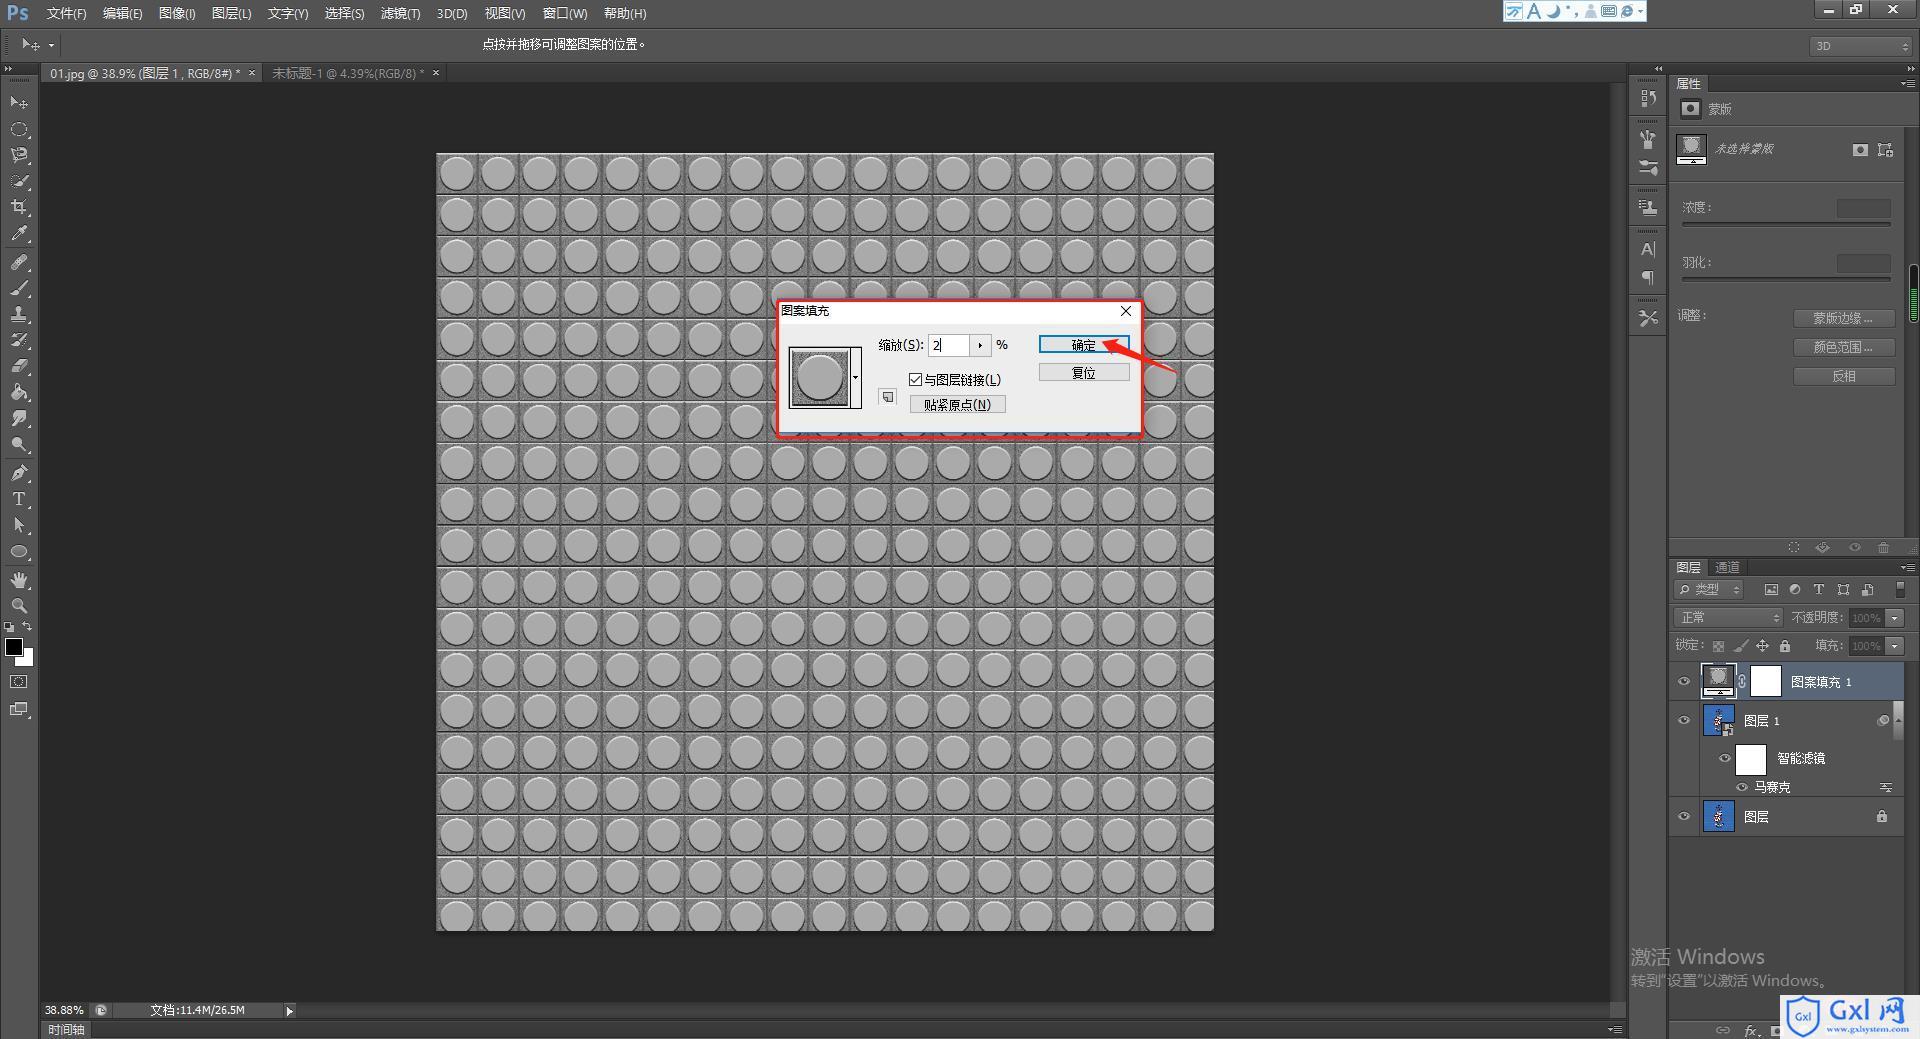Hide the 图案填充 1 layer
1920x1039 pixels.
coord(1684,682)
